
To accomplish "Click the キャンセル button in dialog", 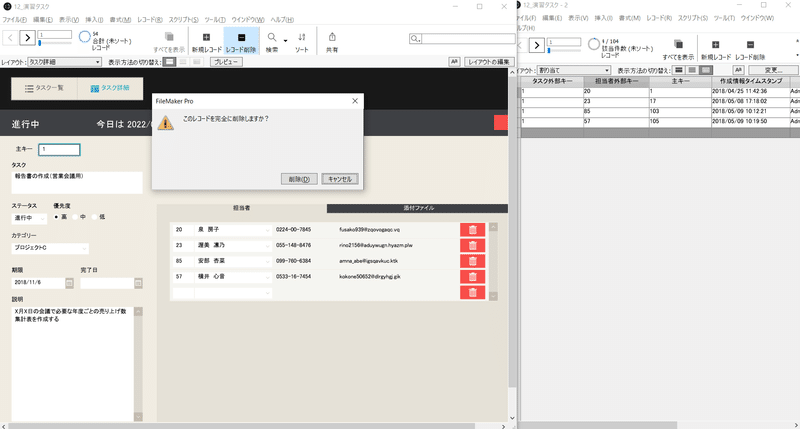I will click(340, 179).
